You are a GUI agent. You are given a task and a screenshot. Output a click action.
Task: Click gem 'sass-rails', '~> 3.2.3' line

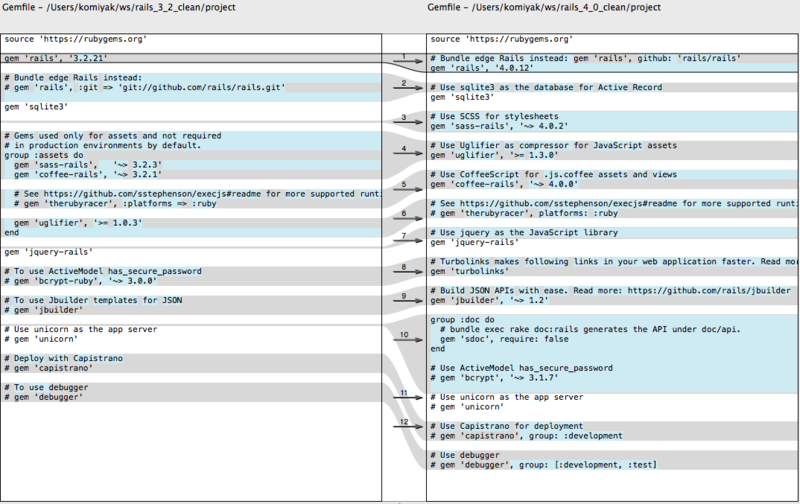pos(88,165)
